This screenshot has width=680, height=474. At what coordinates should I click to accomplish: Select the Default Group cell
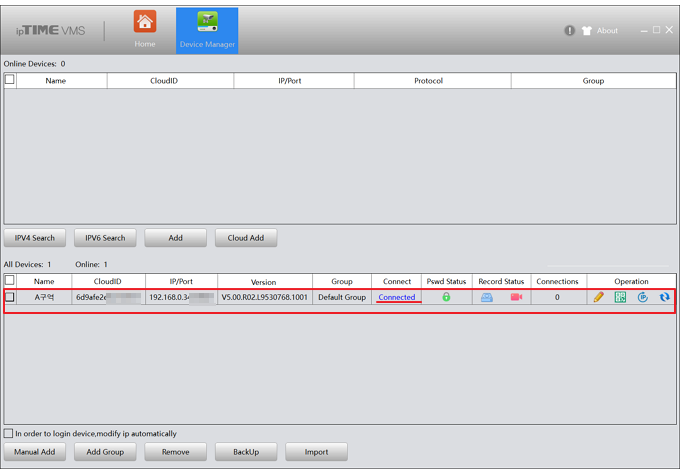point(342,297)
